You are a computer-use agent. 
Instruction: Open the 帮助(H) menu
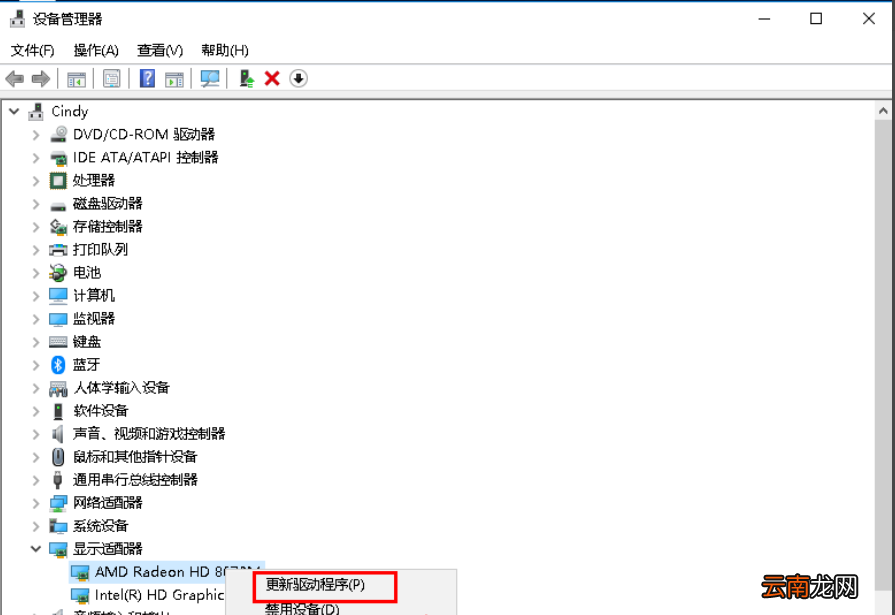pyautogui.click(x=225, y=50)
